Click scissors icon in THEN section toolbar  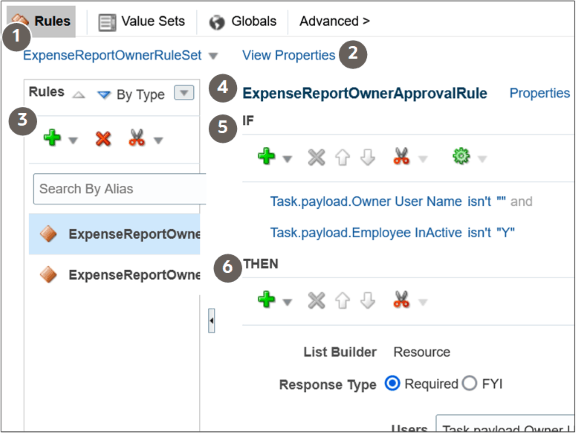(402, 299)
